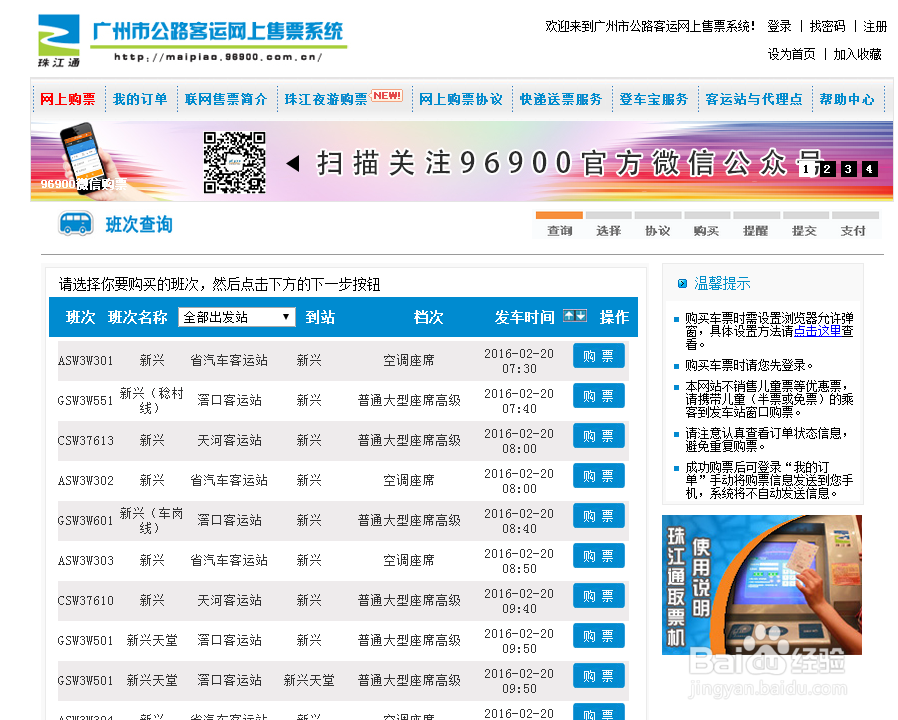Click the 查询 progress step
Screen dimensions: 898x720
(x=560, y=231)
